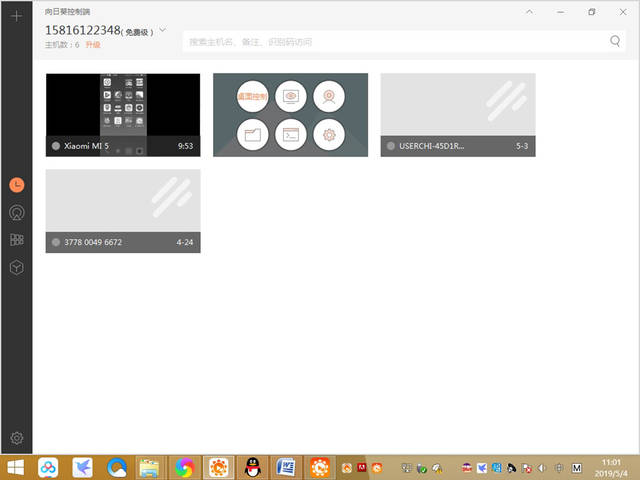640x480 pixels.
Task: Open the cube toolbox sidebar icon
Action: 17,267
